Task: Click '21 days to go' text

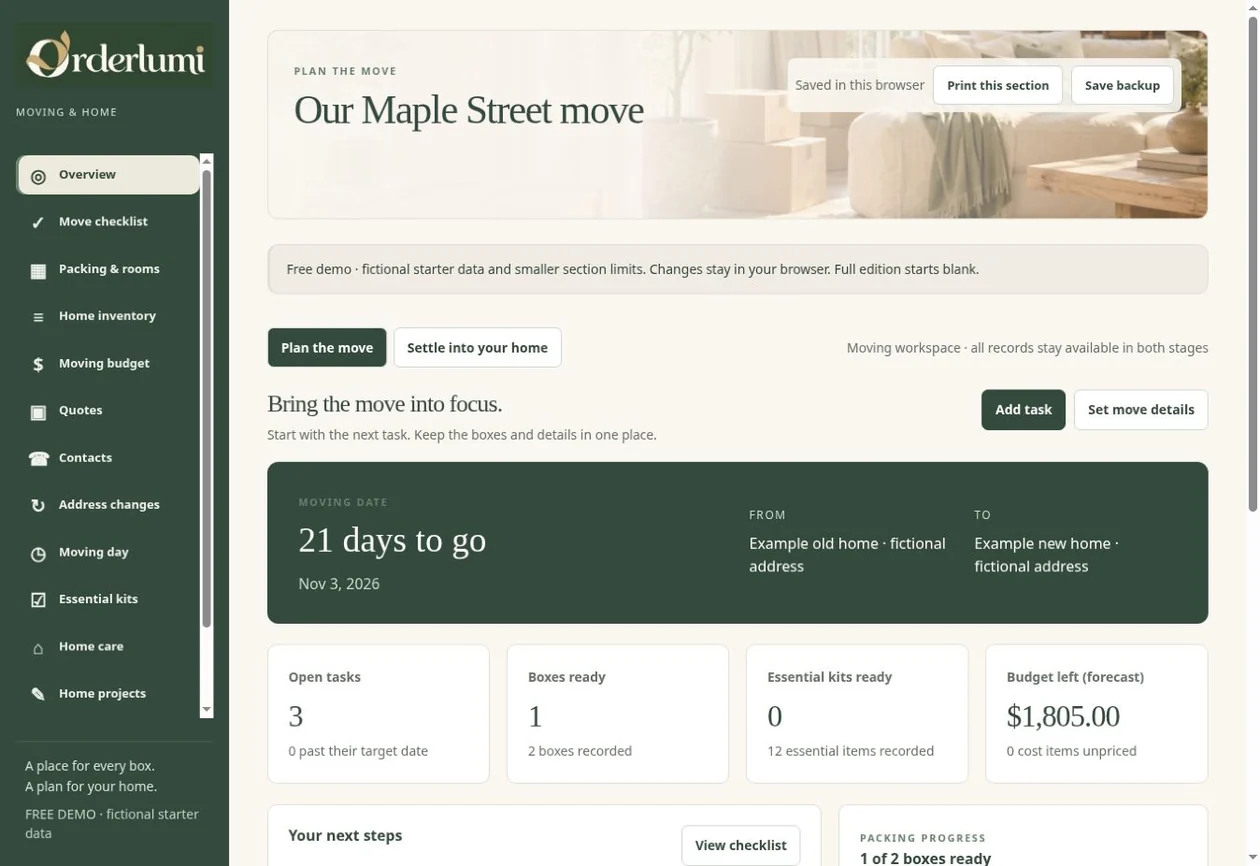Action: (x=392, y=540)
